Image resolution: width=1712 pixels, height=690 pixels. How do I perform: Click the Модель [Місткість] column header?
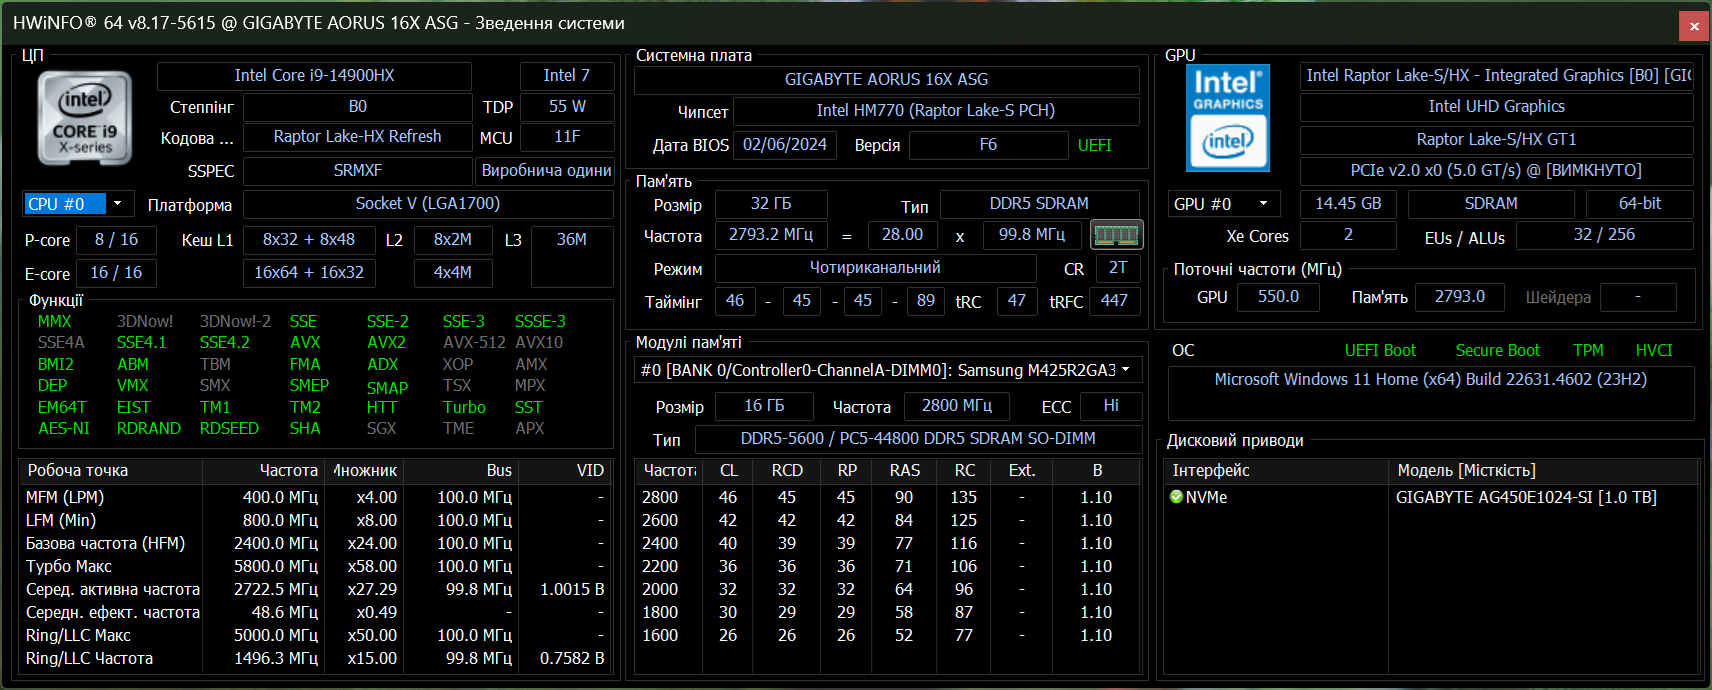[1544, 471]
